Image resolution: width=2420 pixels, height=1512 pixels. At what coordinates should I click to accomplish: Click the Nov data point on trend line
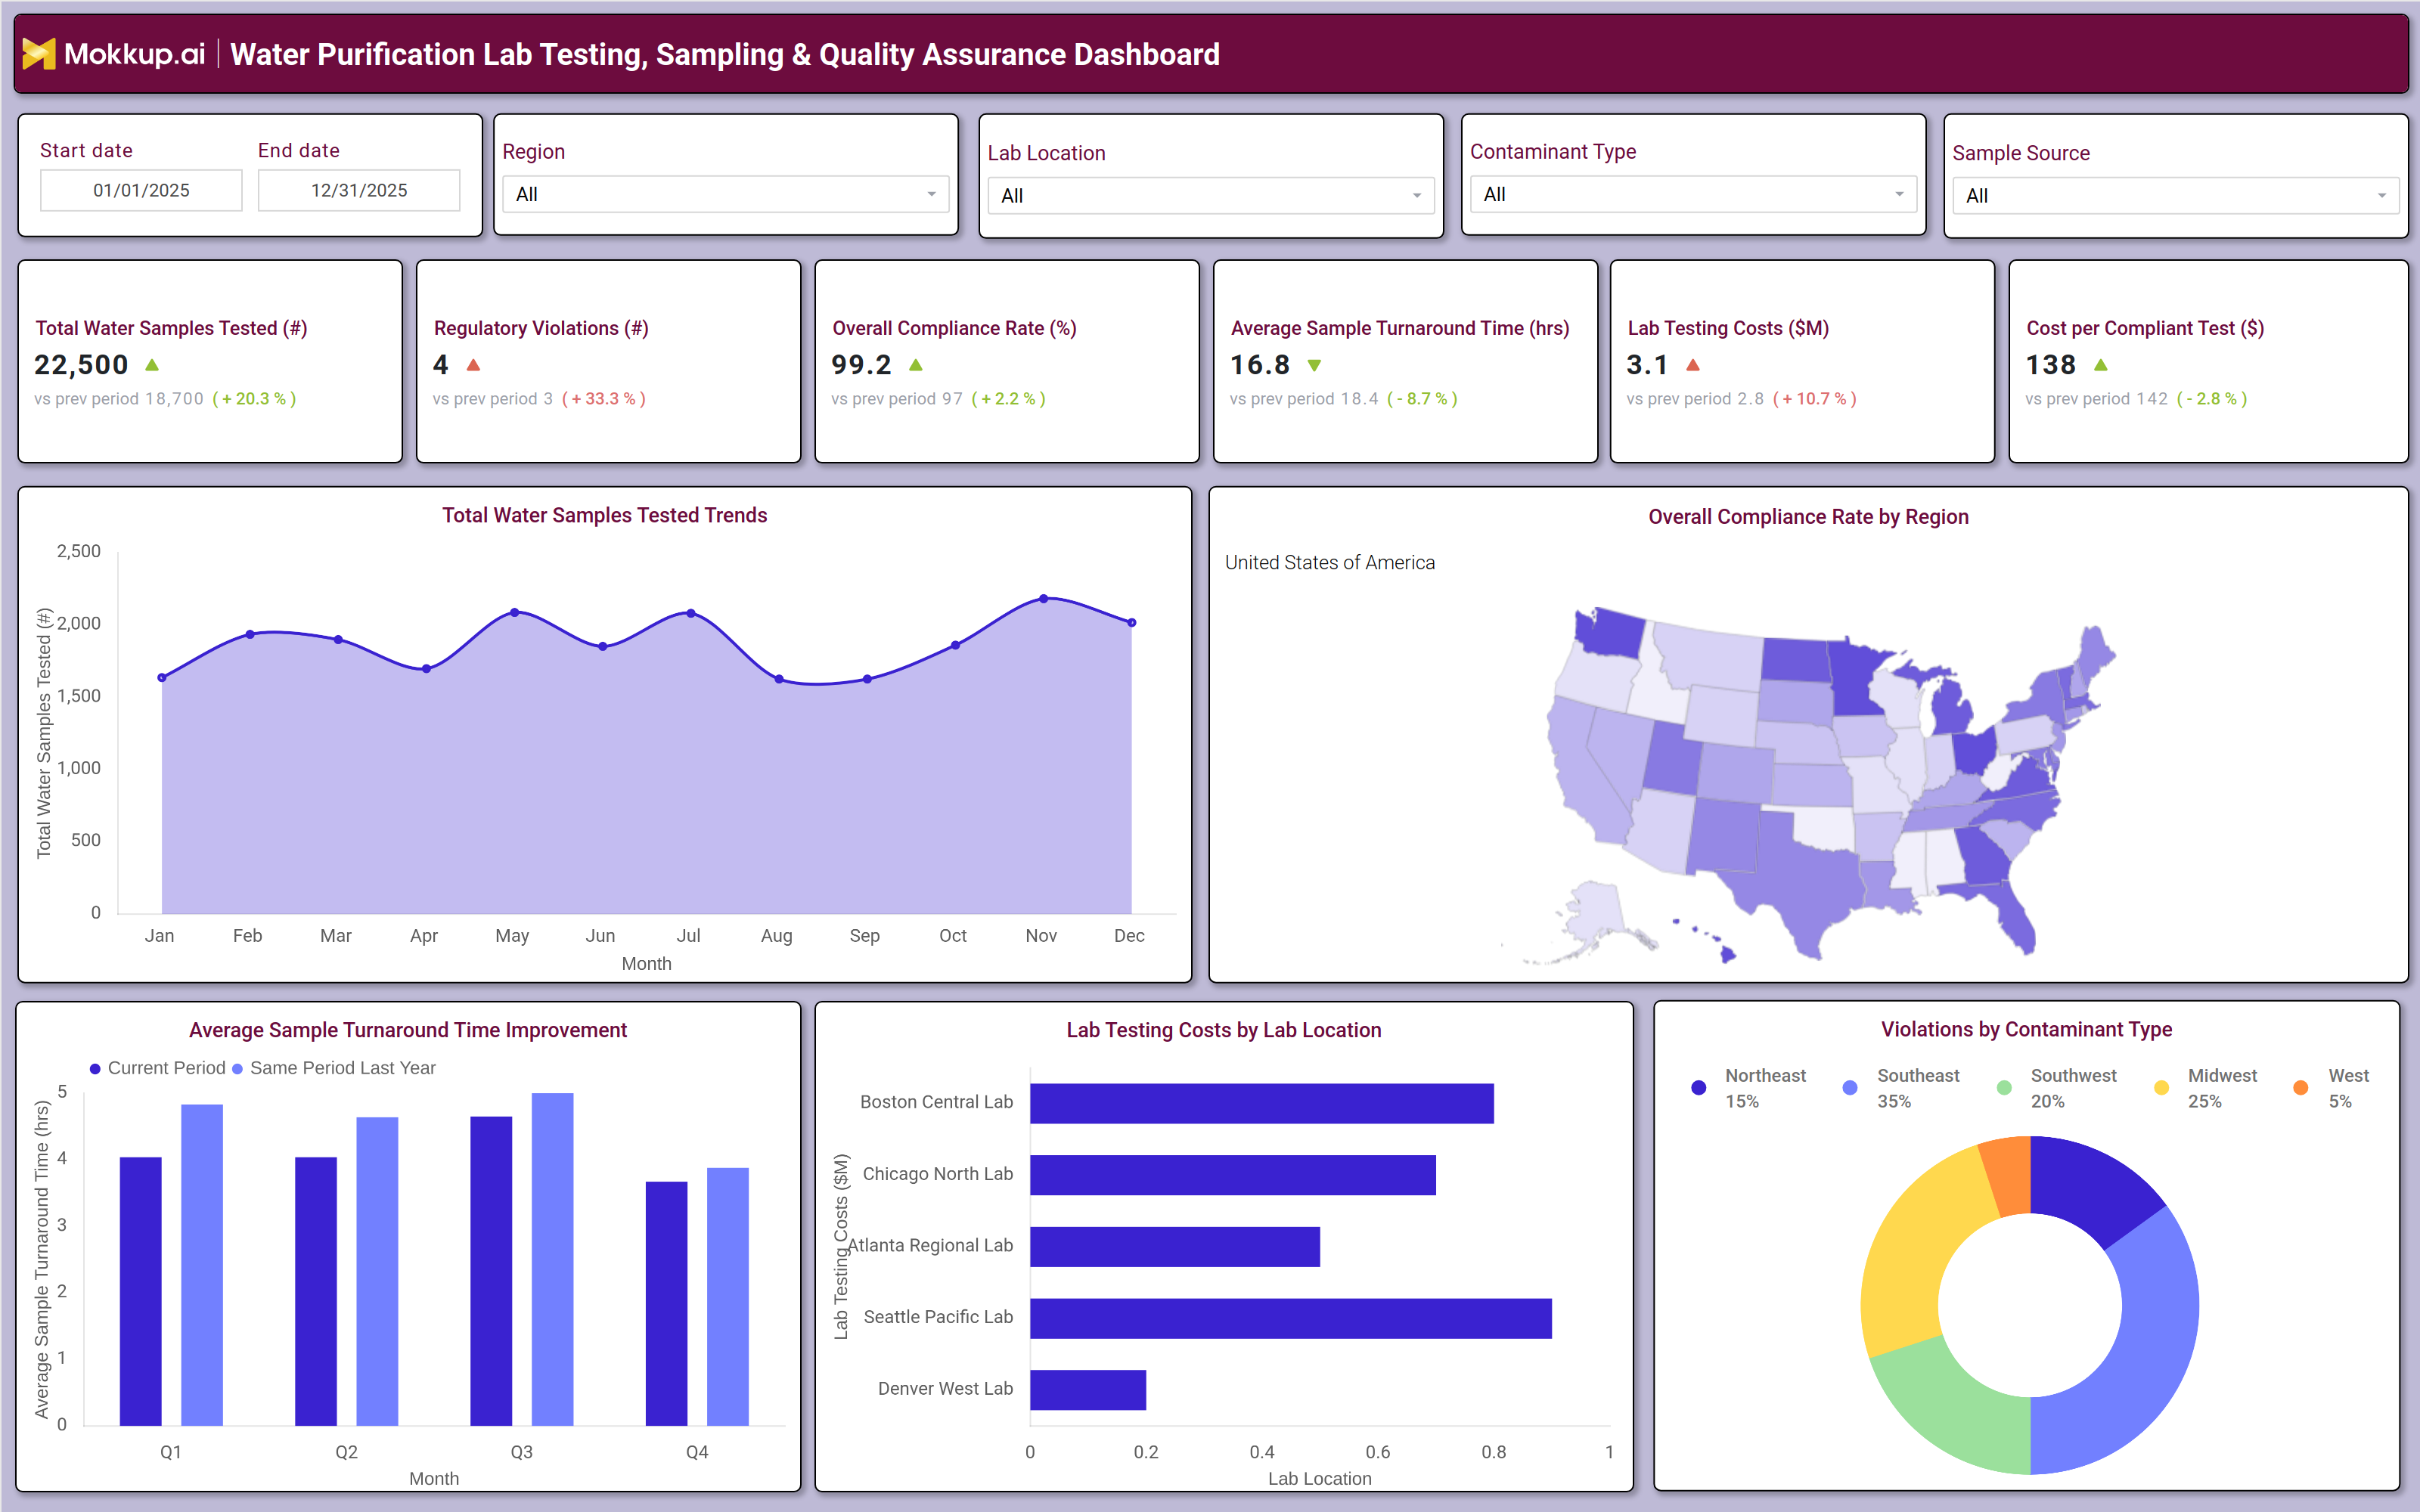coord(1044,599)
